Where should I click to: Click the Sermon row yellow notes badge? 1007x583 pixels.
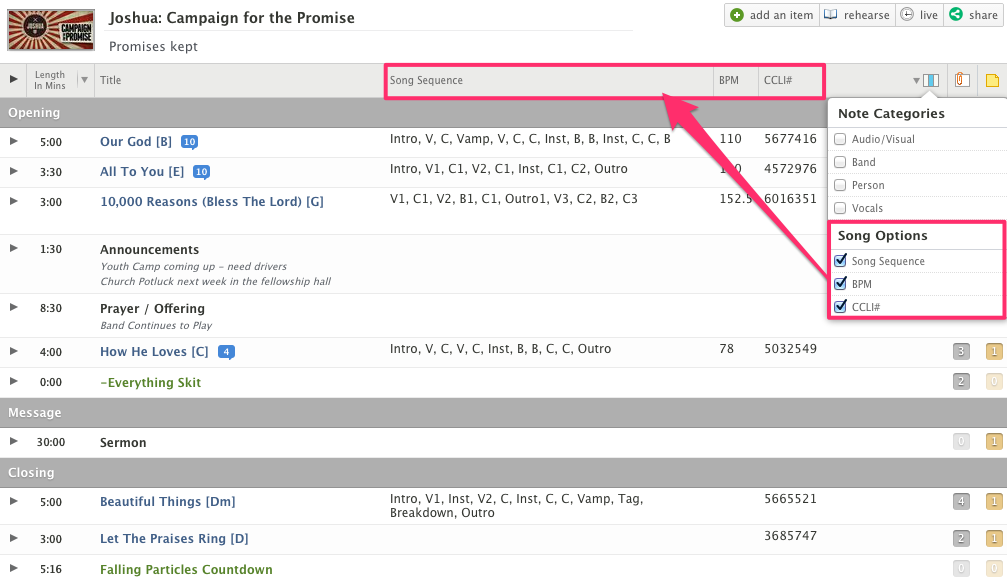(x=993, y=442)
